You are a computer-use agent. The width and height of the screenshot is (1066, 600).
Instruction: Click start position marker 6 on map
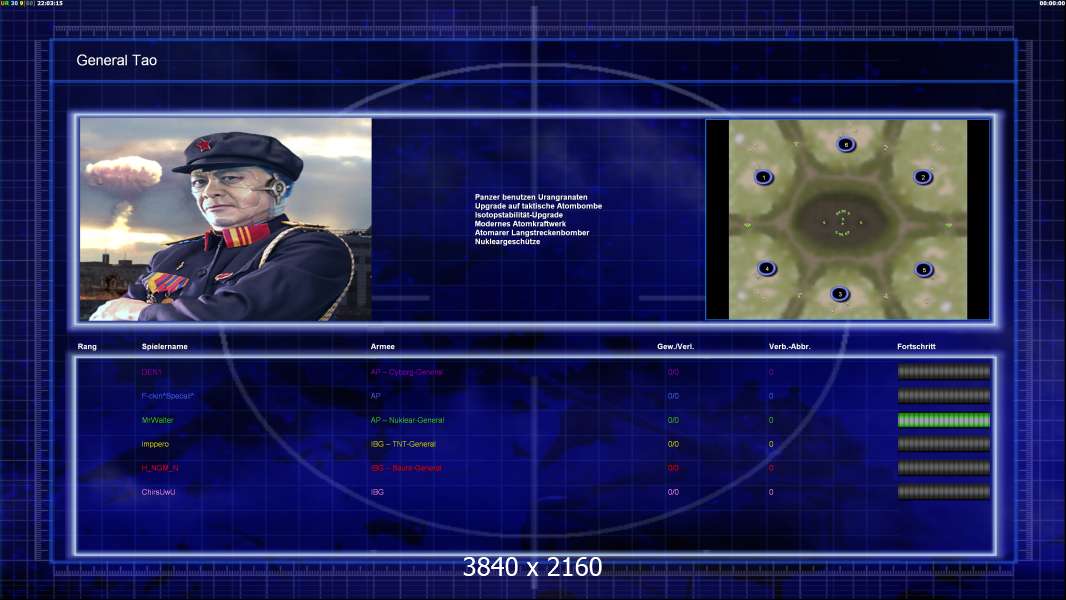[846, 144]
